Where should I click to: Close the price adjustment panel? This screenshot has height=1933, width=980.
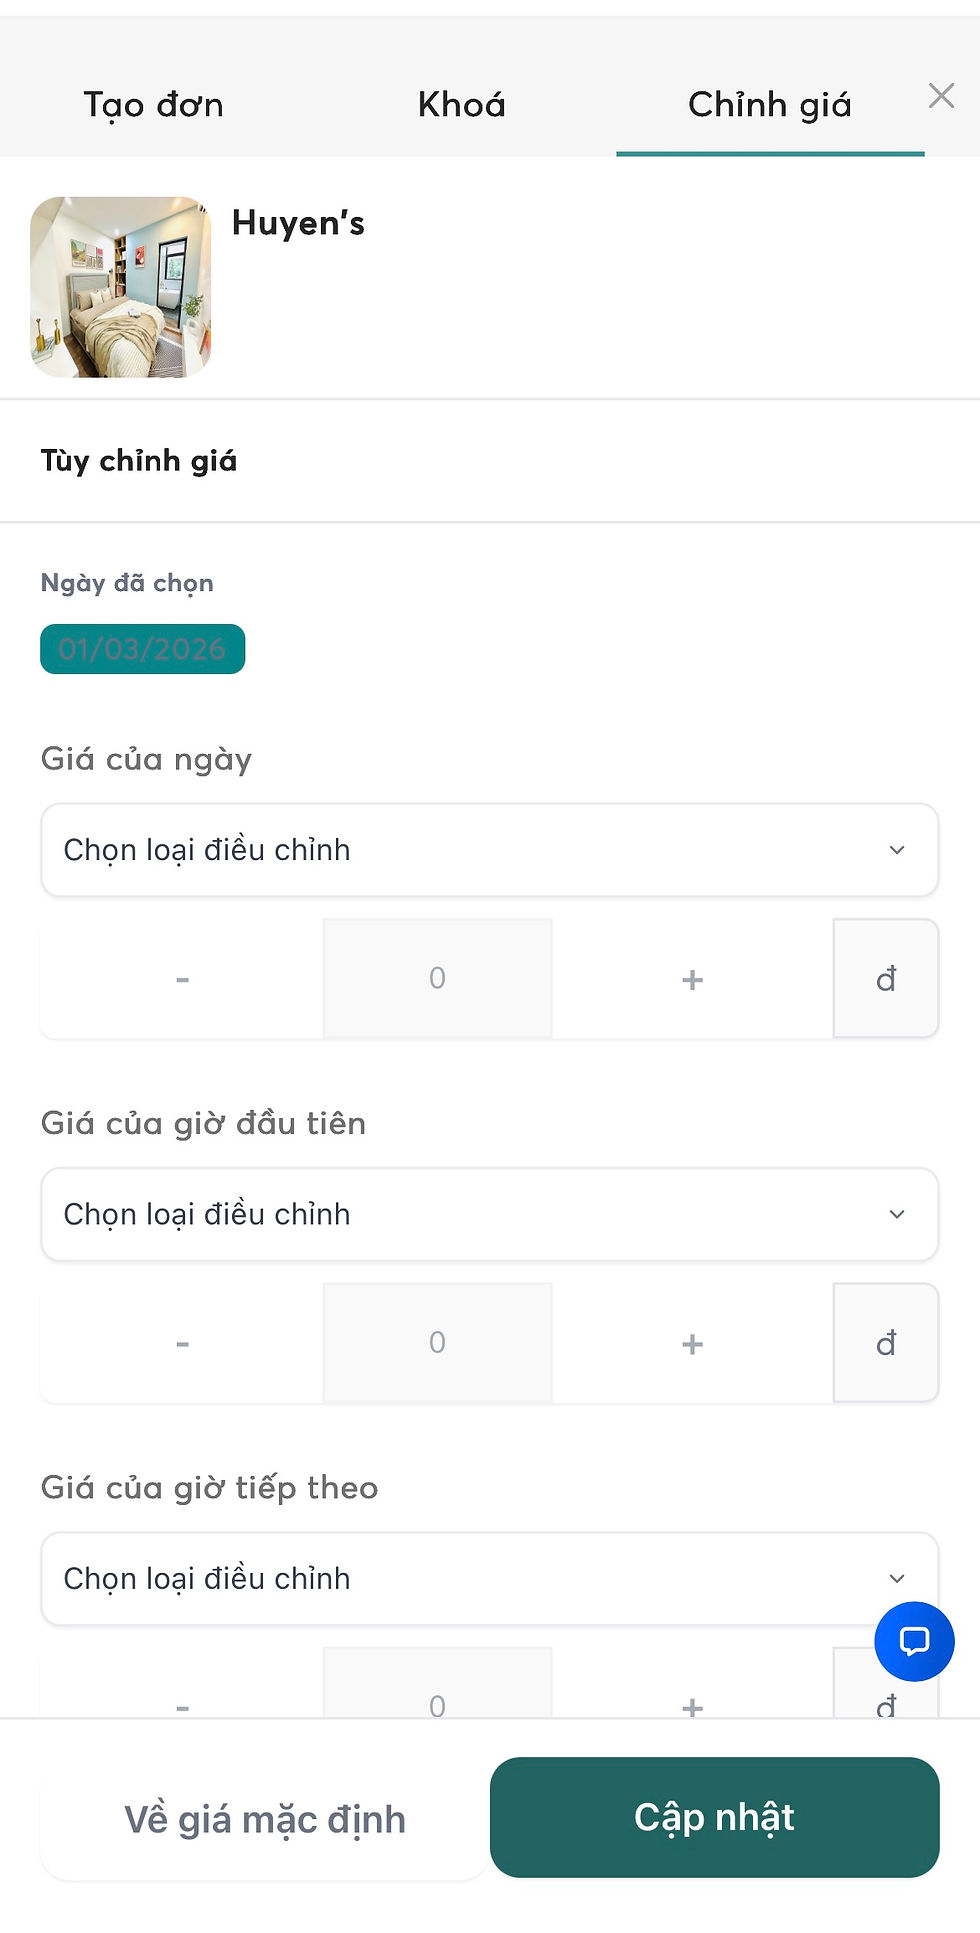[x=941, y=96]
